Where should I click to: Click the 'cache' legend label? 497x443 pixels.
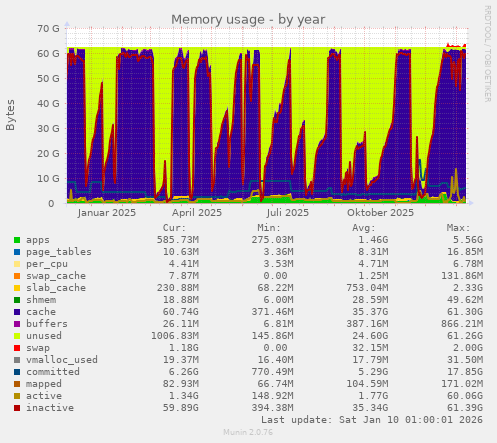(x=41, y=312)
